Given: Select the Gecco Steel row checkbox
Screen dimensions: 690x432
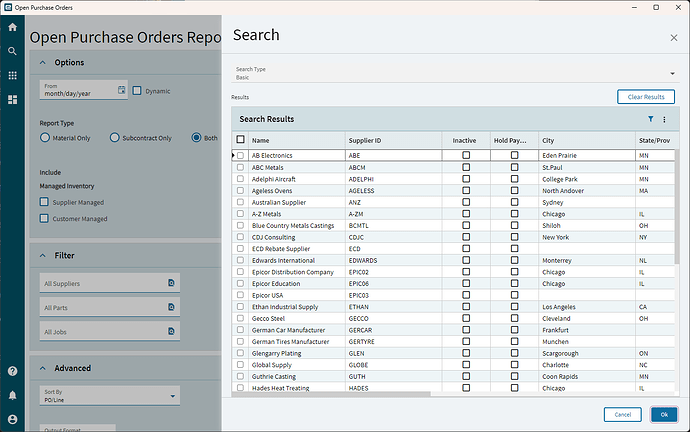Looking at the screenshot, I should click(240, 318).
